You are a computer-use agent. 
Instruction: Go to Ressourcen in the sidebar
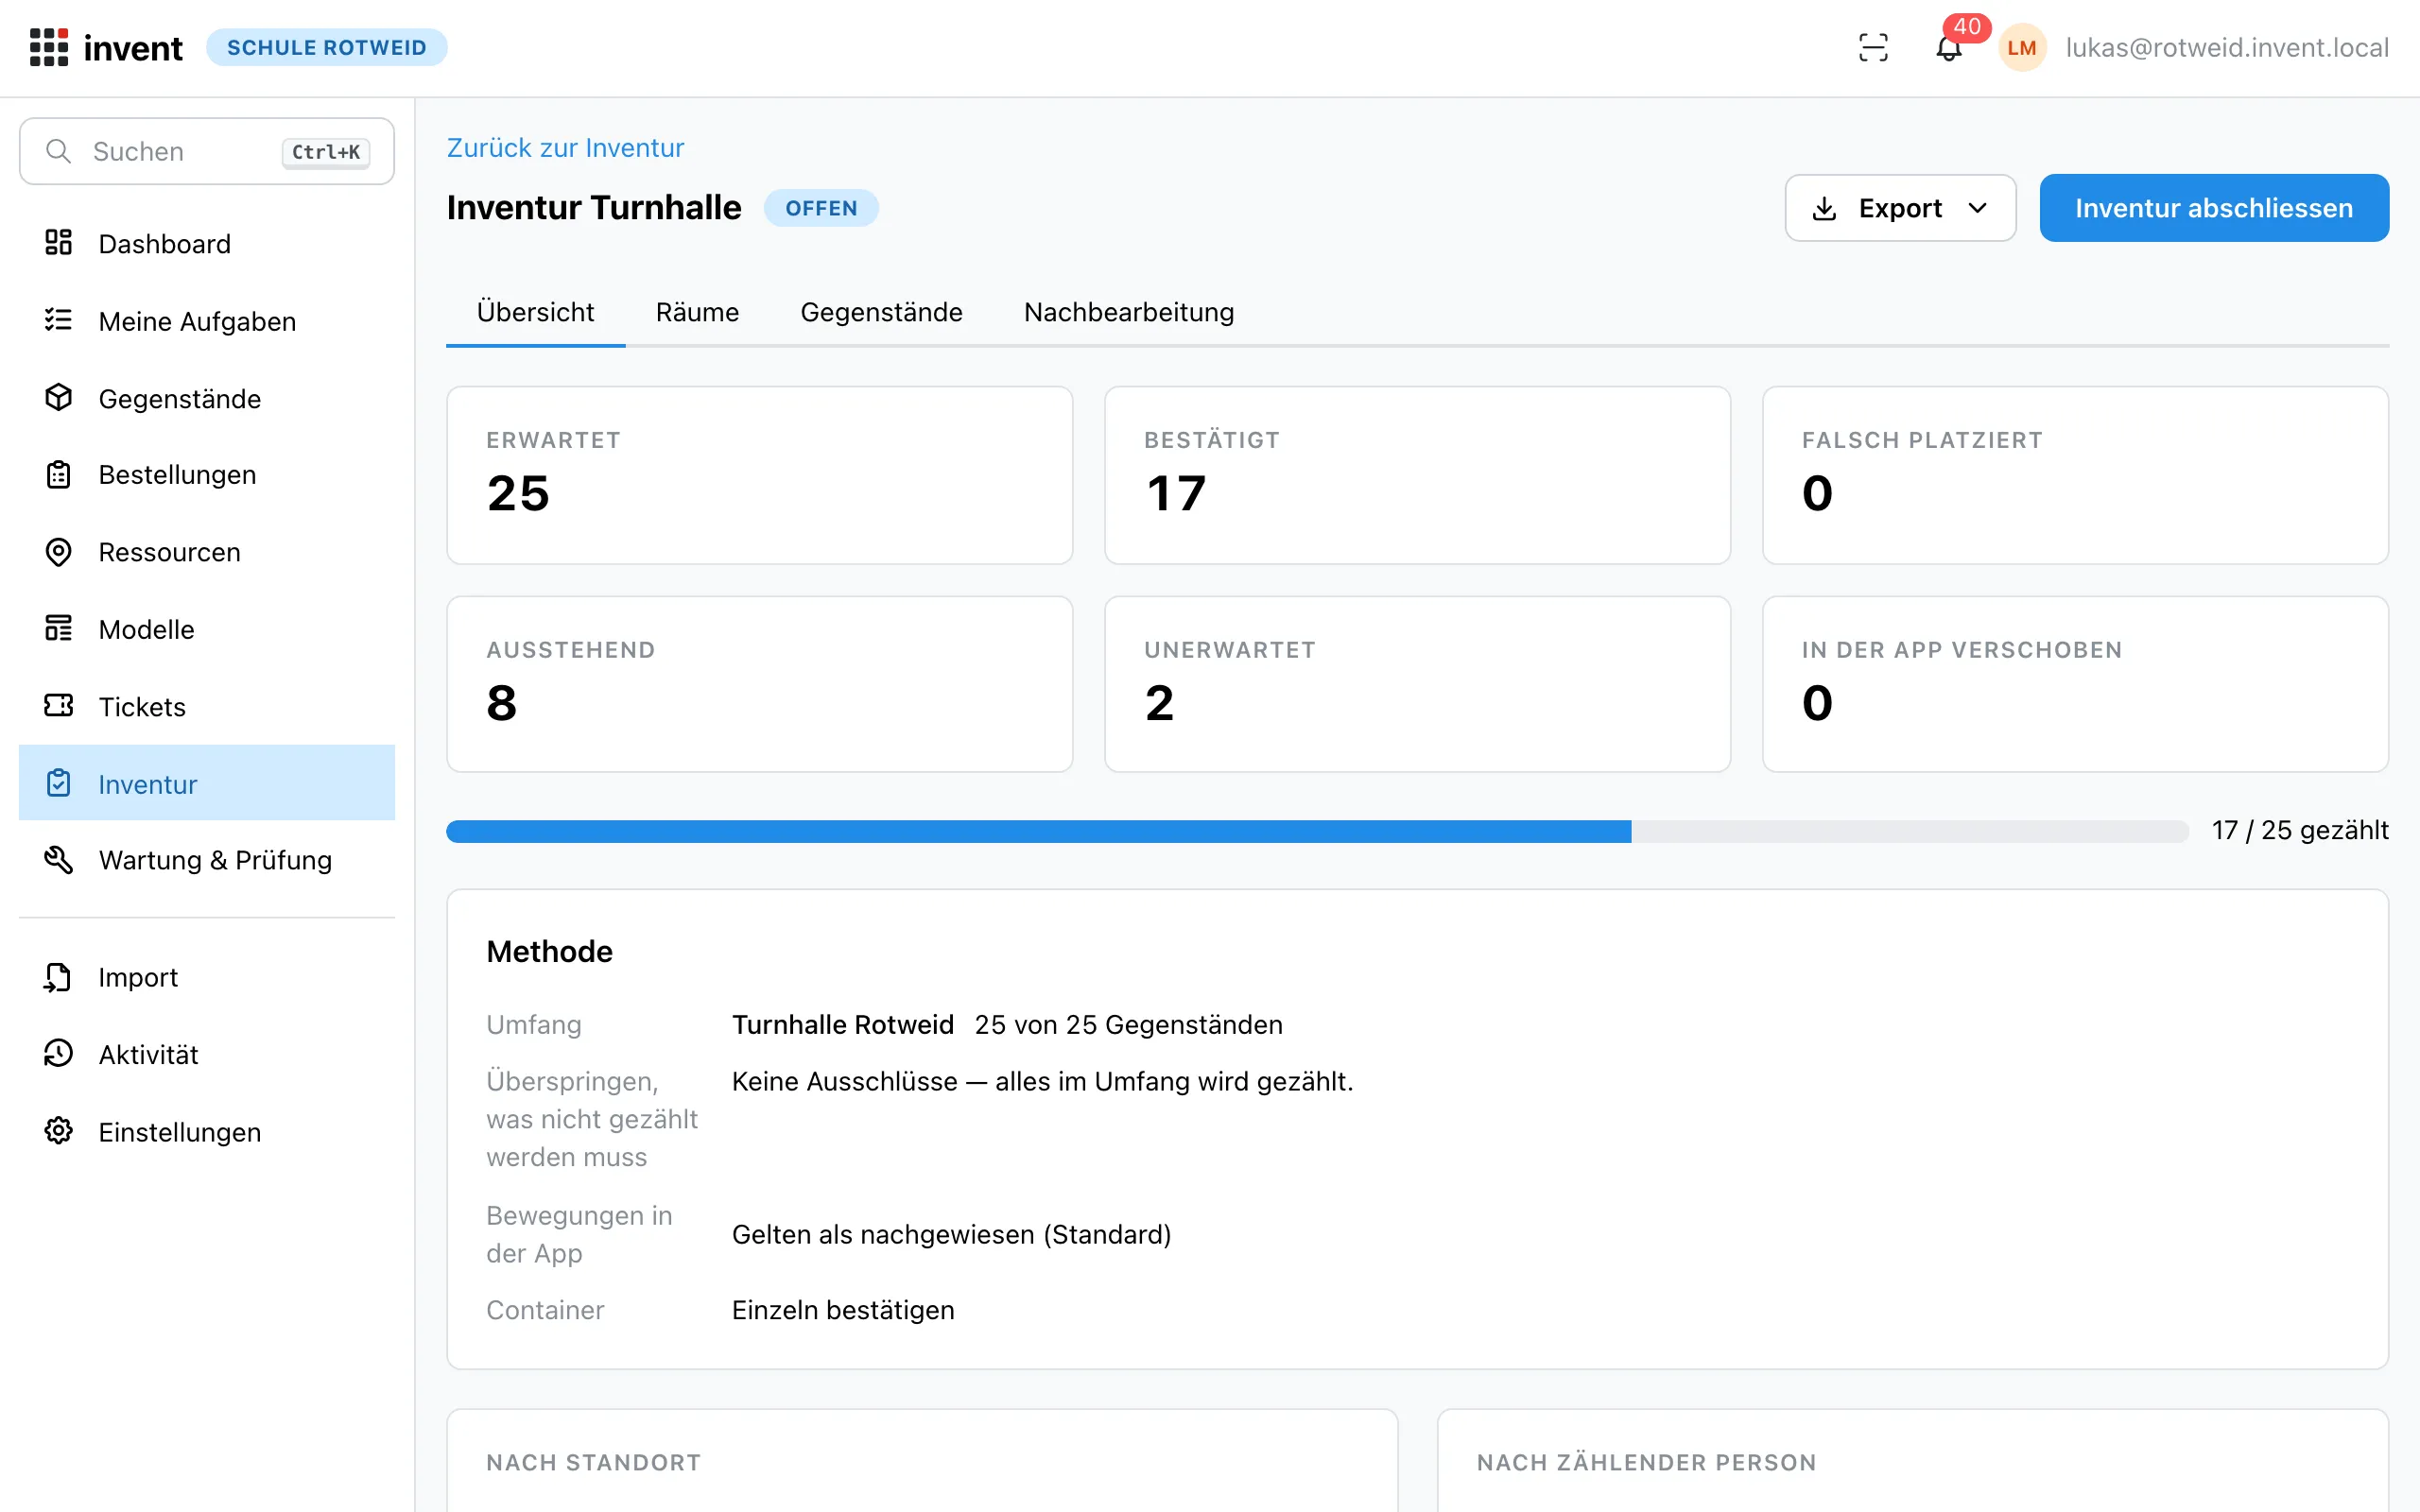(207, 552)
